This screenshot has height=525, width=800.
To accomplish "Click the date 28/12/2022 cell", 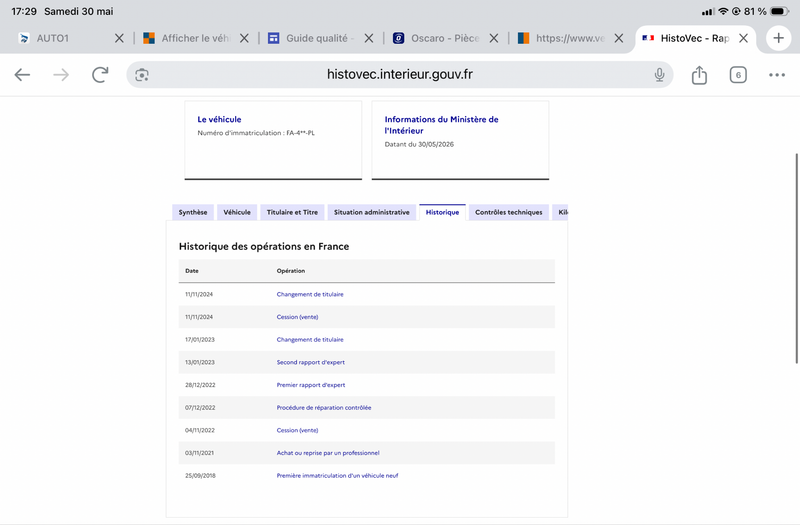I will [x=200, y=385].
